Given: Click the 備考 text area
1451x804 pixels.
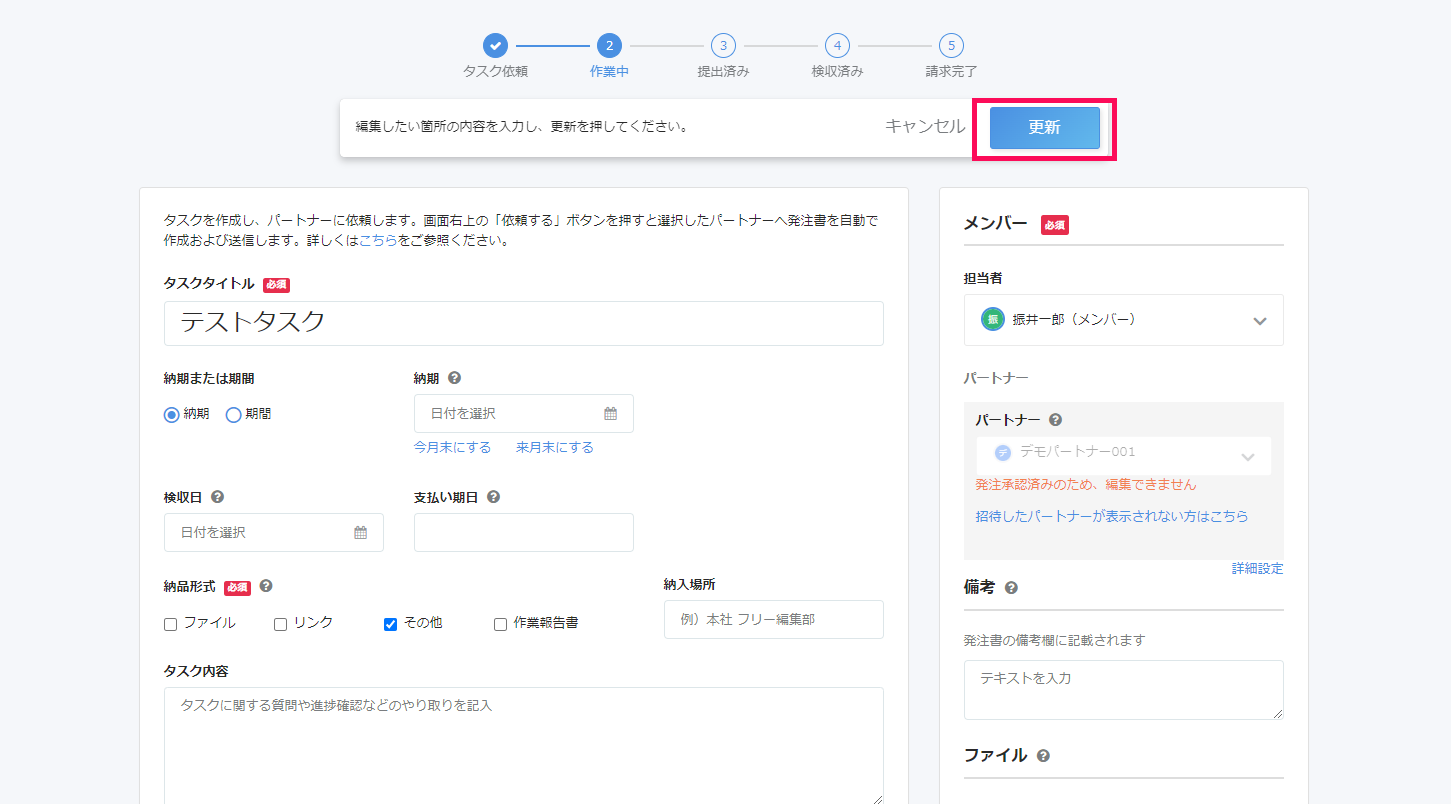Looking at the screenshot, I should click(1124, 690).
